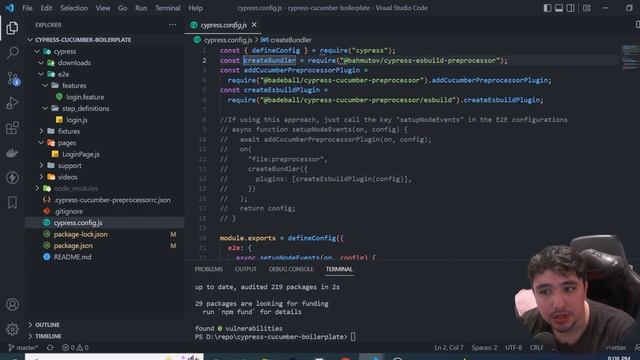Click cypress.config.js in the breadcrumb

[x=228, y=40]
